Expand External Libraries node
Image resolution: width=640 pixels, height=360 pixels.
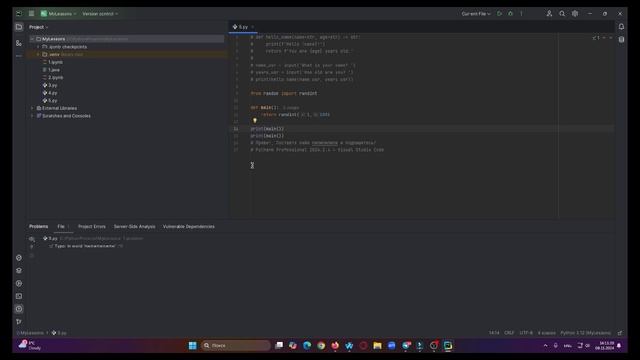[x=32, y=108]
